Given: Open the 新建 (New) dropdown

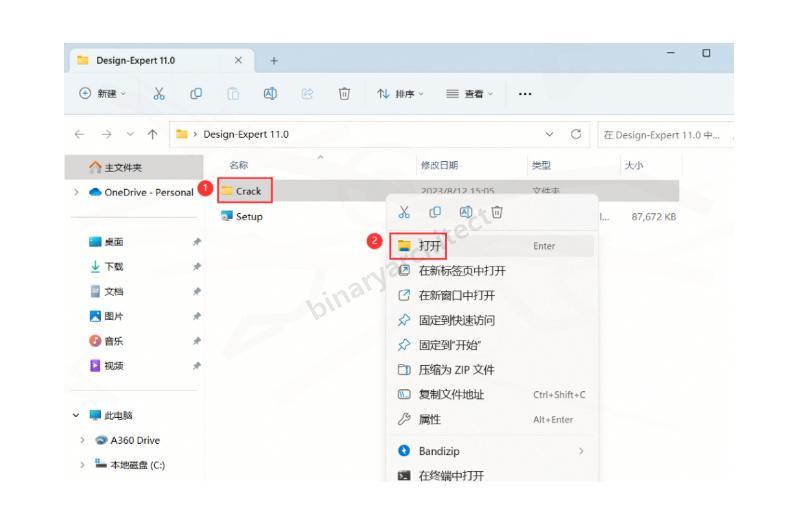Looking at the screenshot, I should pyautogui.click(x=102, y=94).
